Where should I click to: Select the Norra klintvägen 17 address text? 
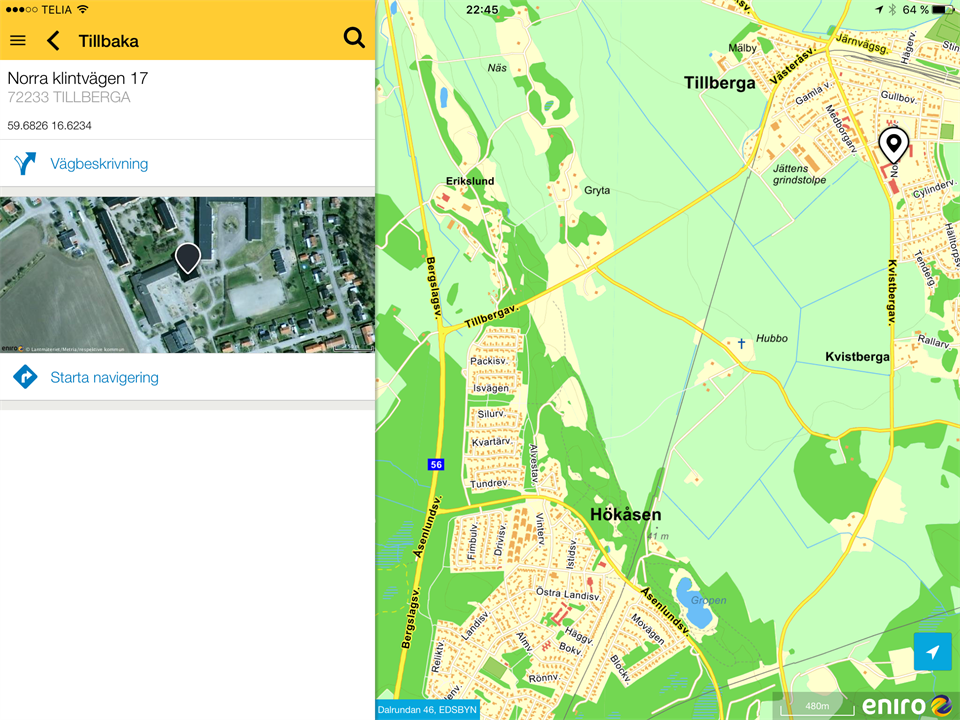[x=78, y=78]
